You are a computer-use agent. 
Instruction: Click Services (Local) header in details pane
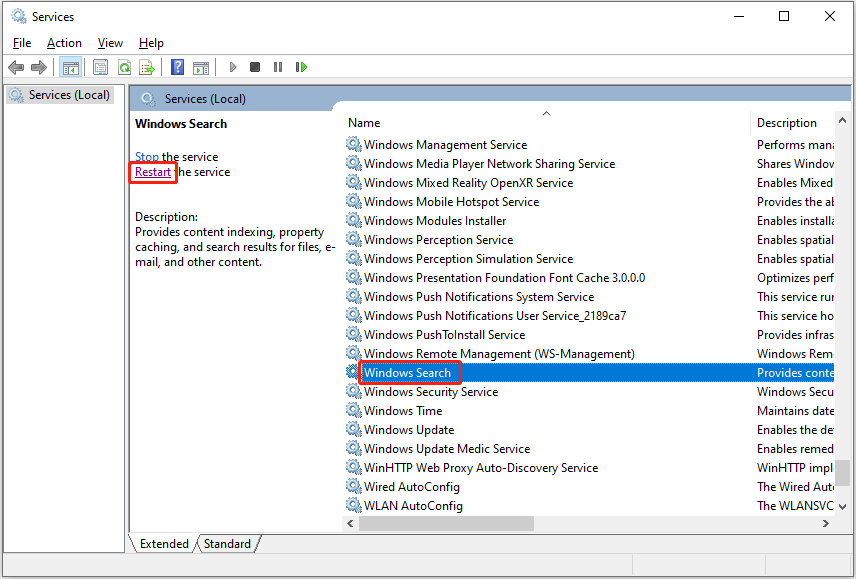(205, 99)
